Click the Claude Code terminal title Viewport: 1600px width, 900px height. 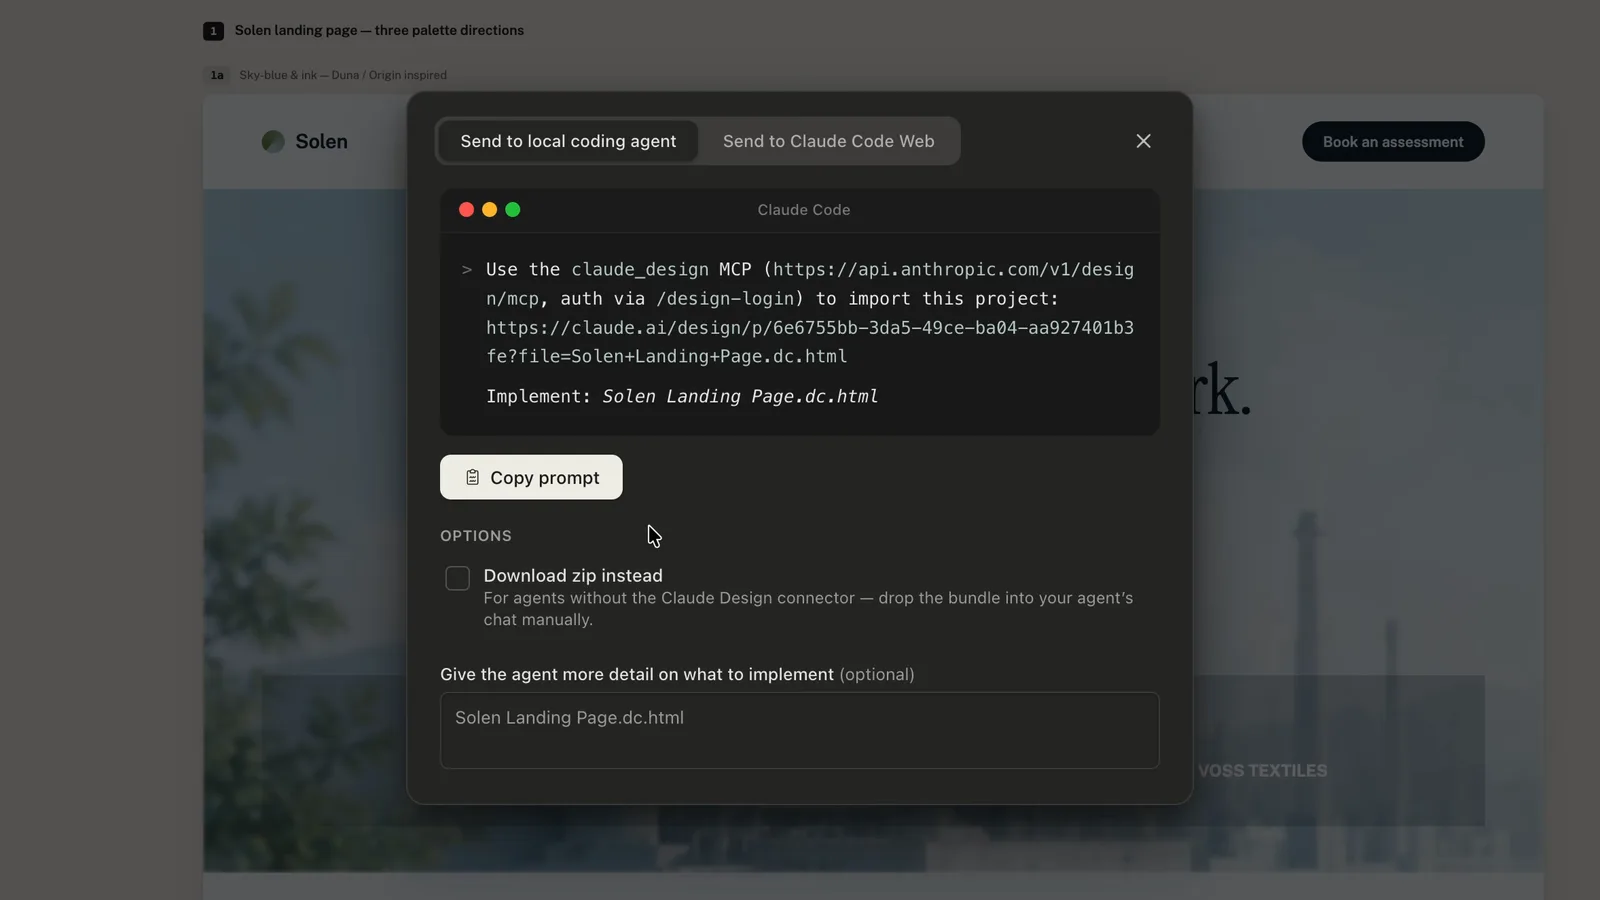tap(804, 210)
